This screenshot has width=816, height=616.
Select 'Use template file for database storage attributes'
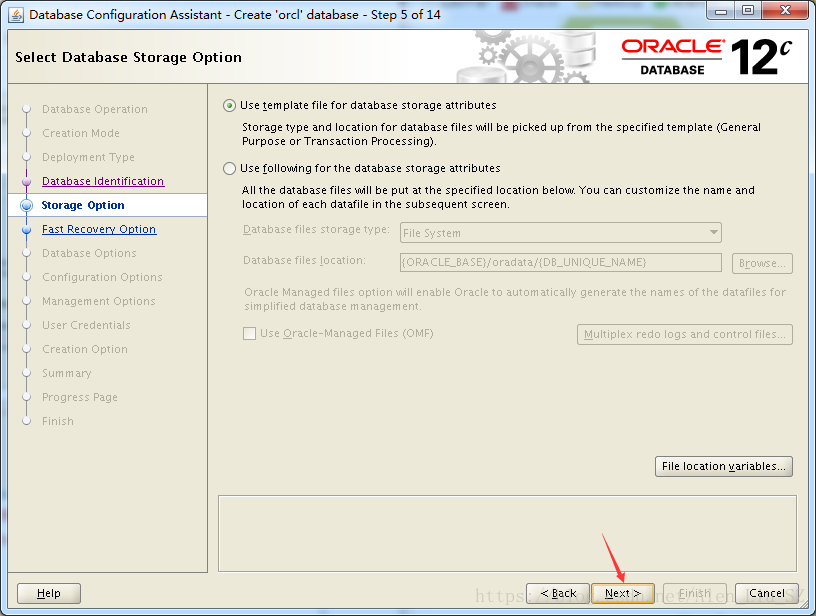(x=229, y=106)
